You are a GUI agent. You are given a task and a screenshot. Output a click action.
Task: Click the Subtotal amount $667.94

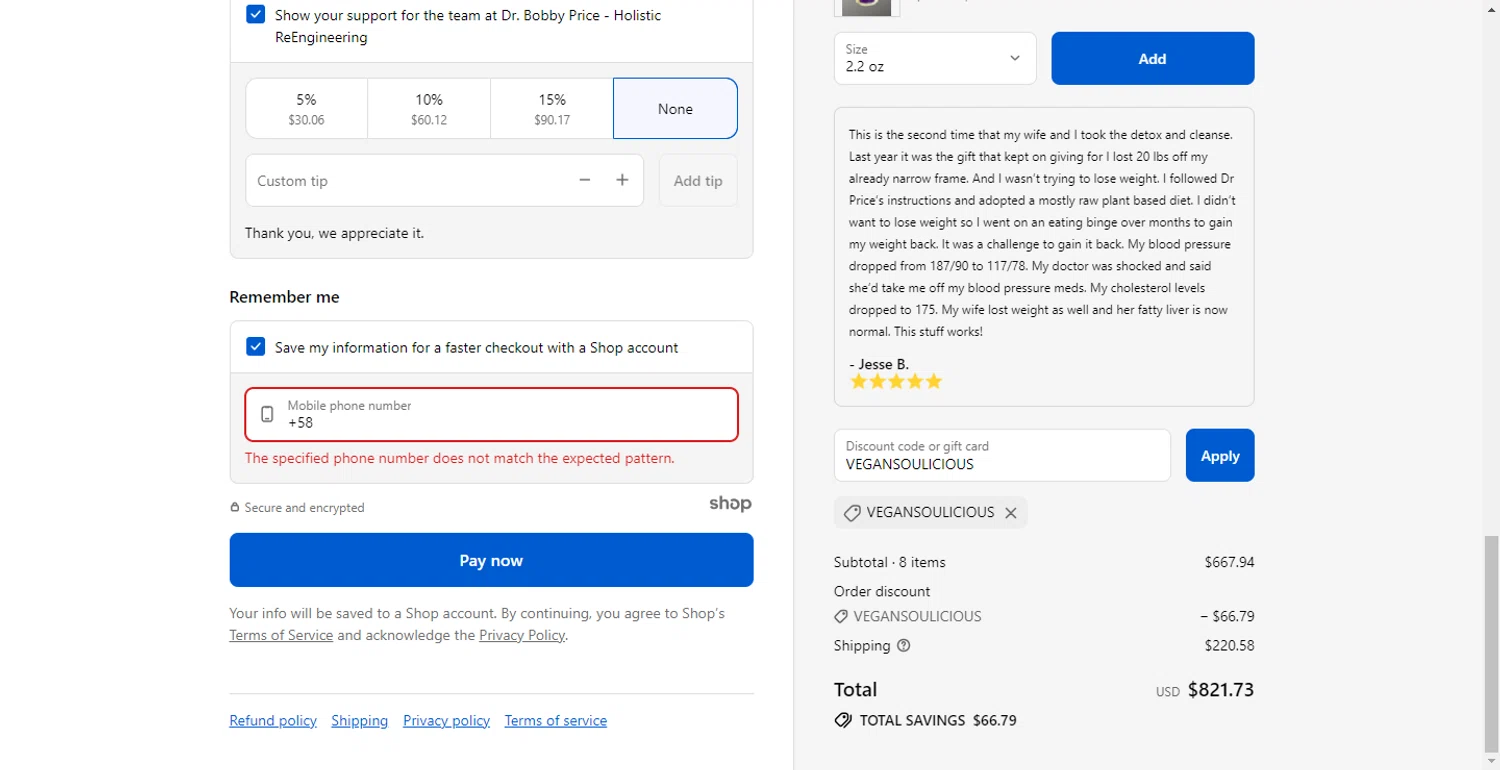coord(1229,562)
